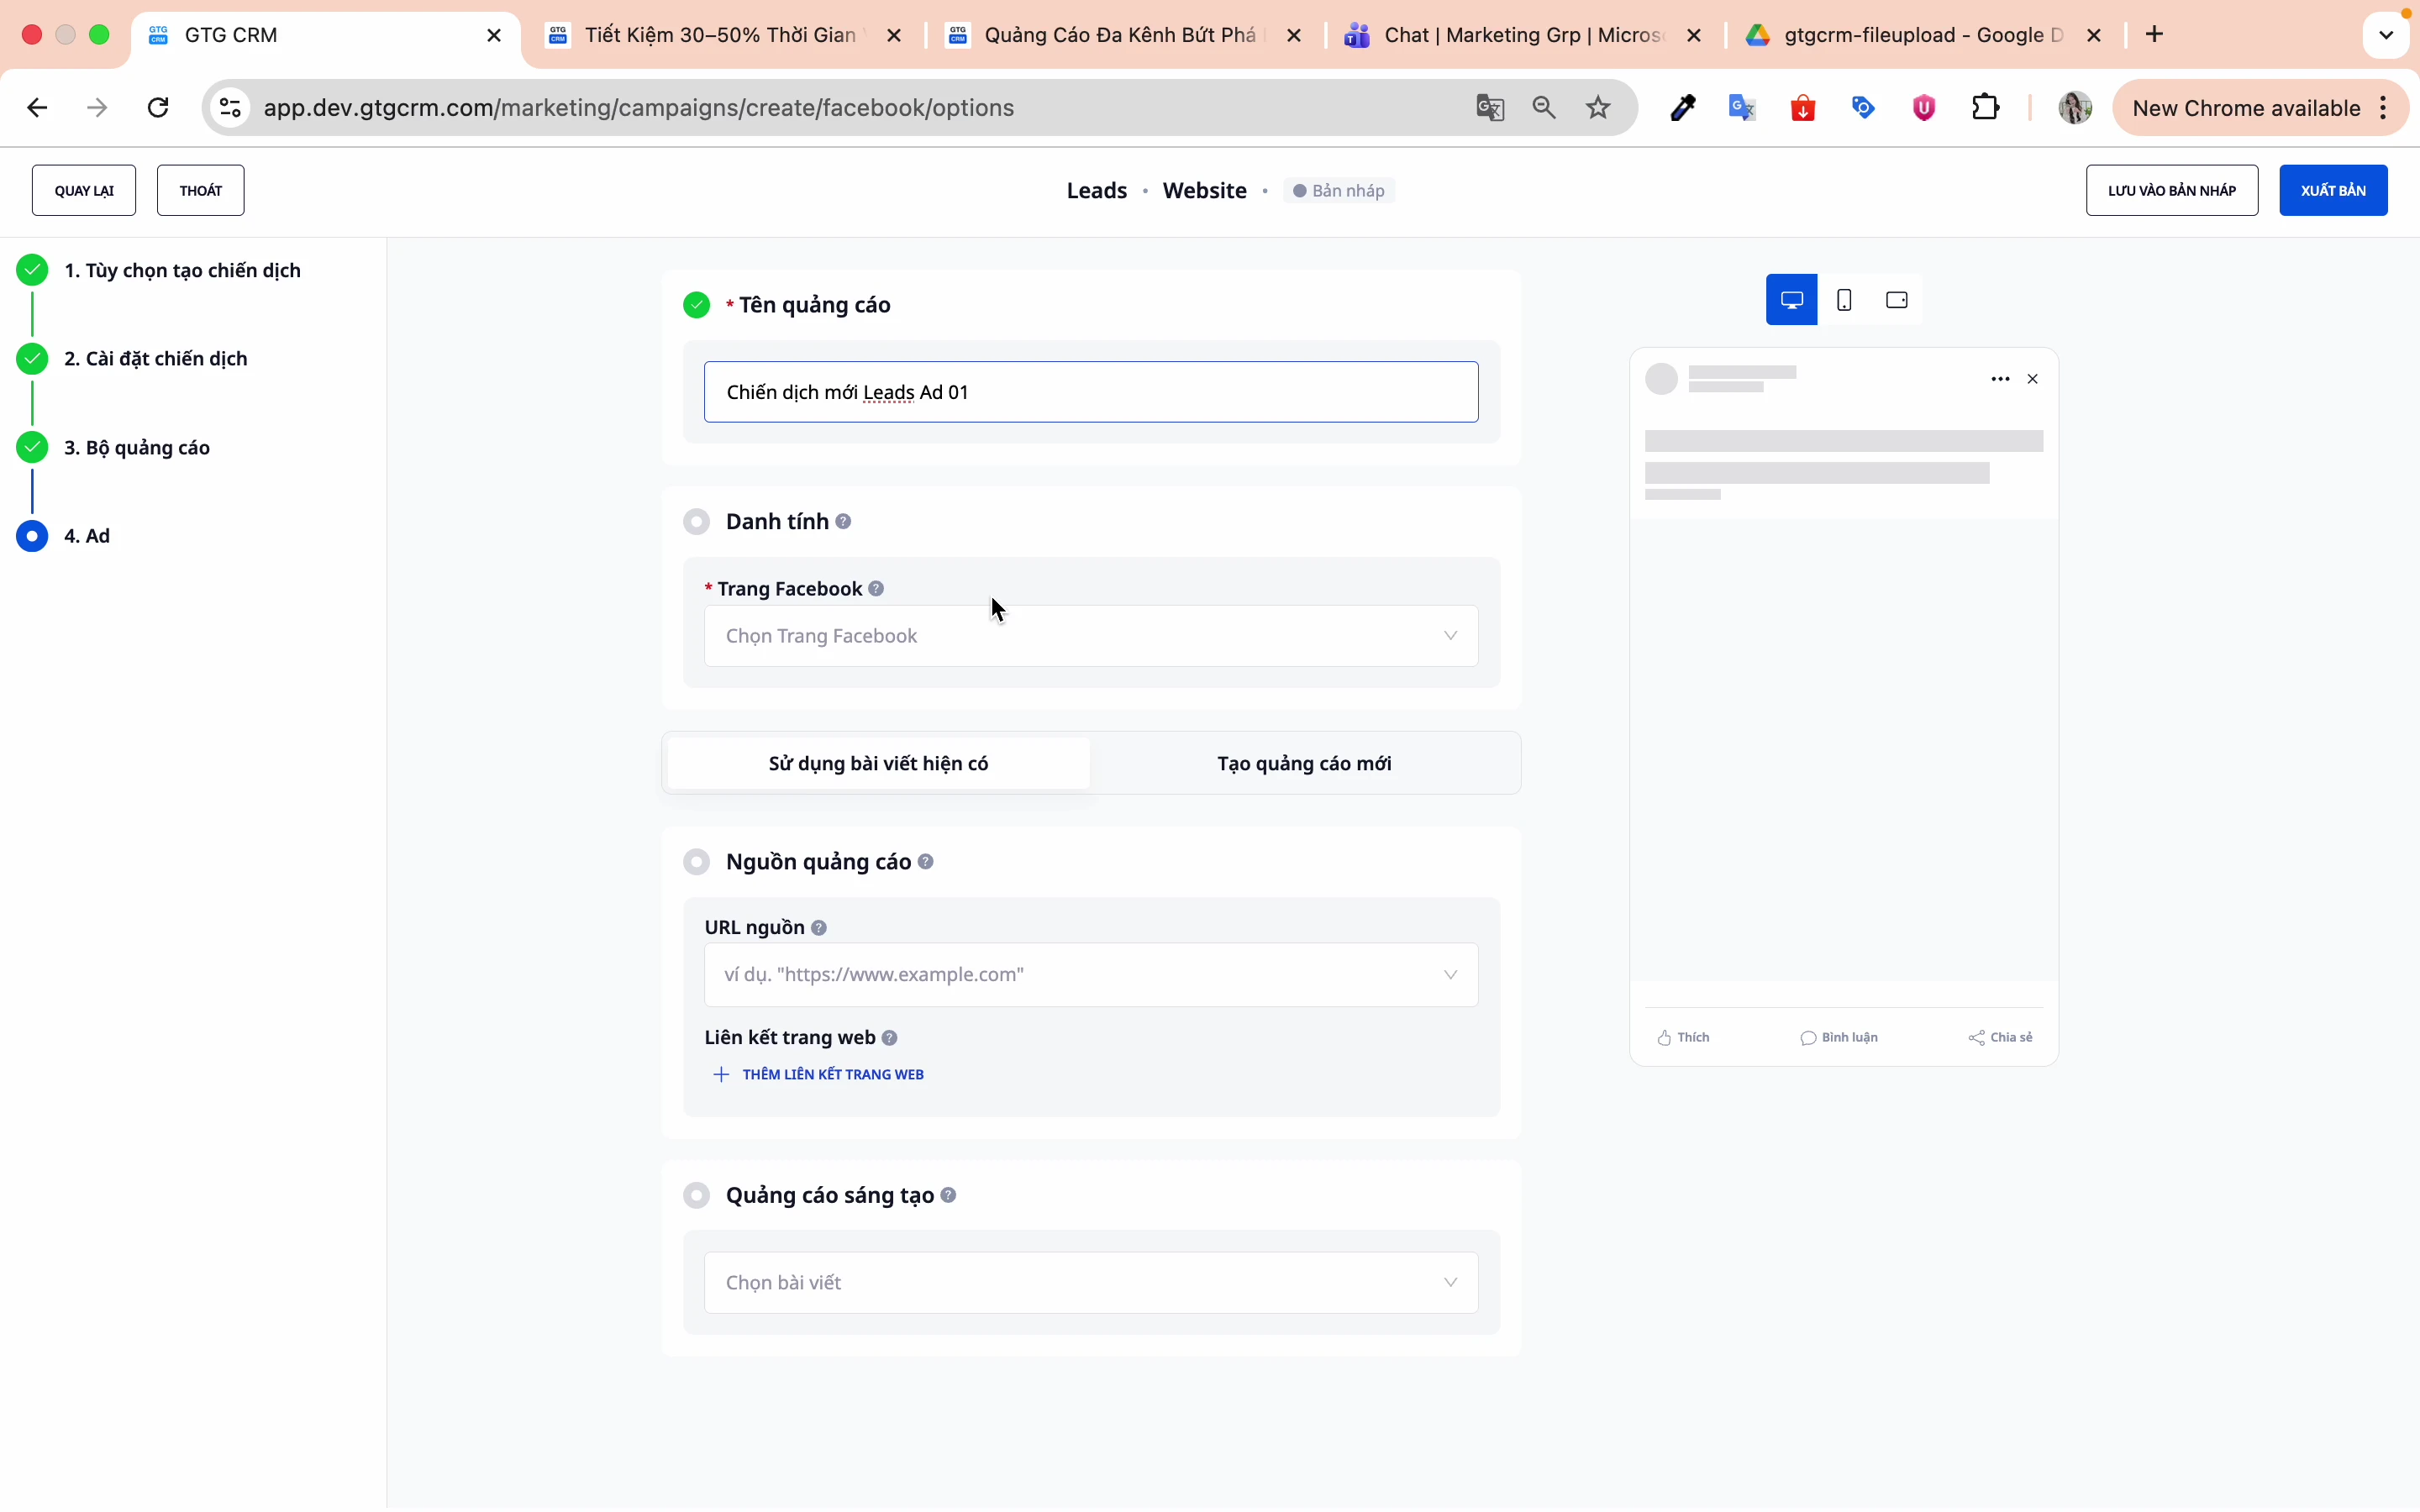
Task: Click the help icon next to Trang Facebook
Action: coord(877,588)
